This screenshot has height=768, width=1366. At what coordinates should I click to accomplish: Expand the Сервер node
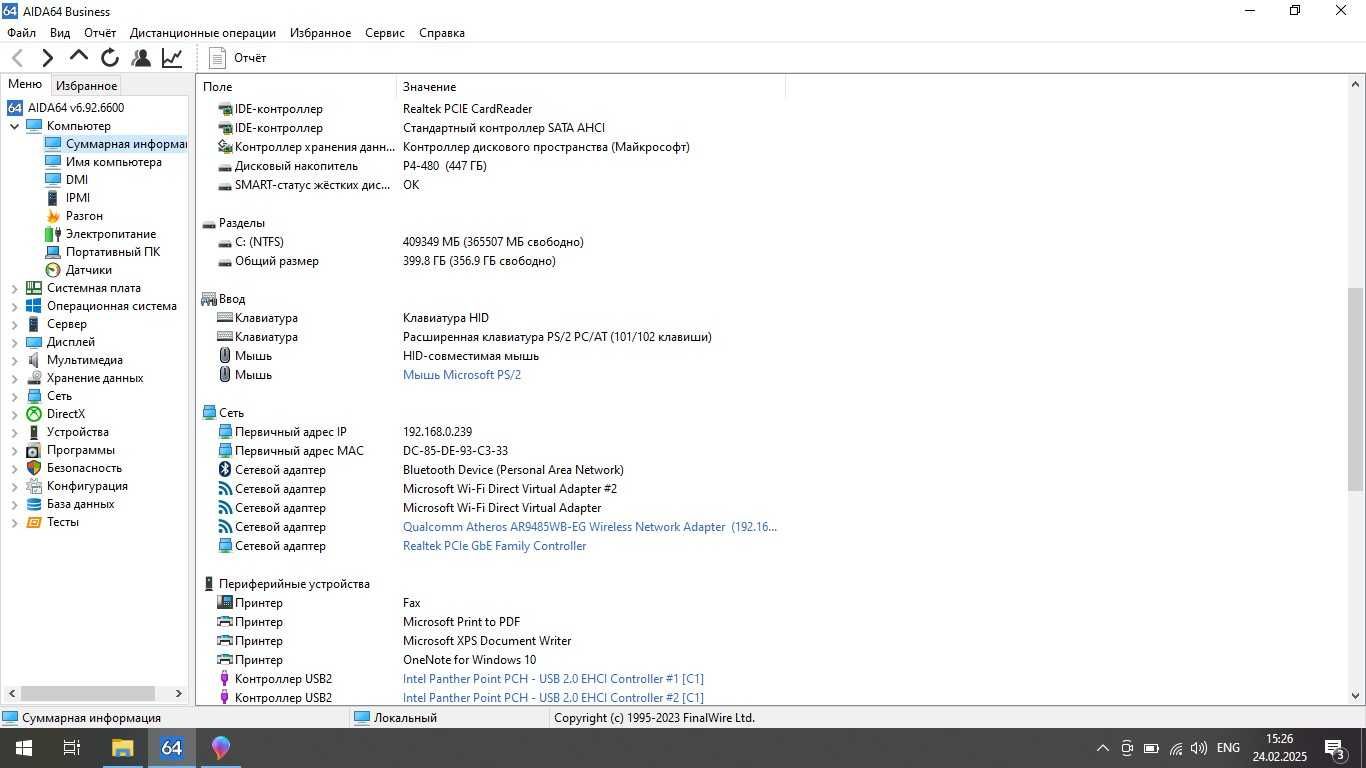[14, 324]
